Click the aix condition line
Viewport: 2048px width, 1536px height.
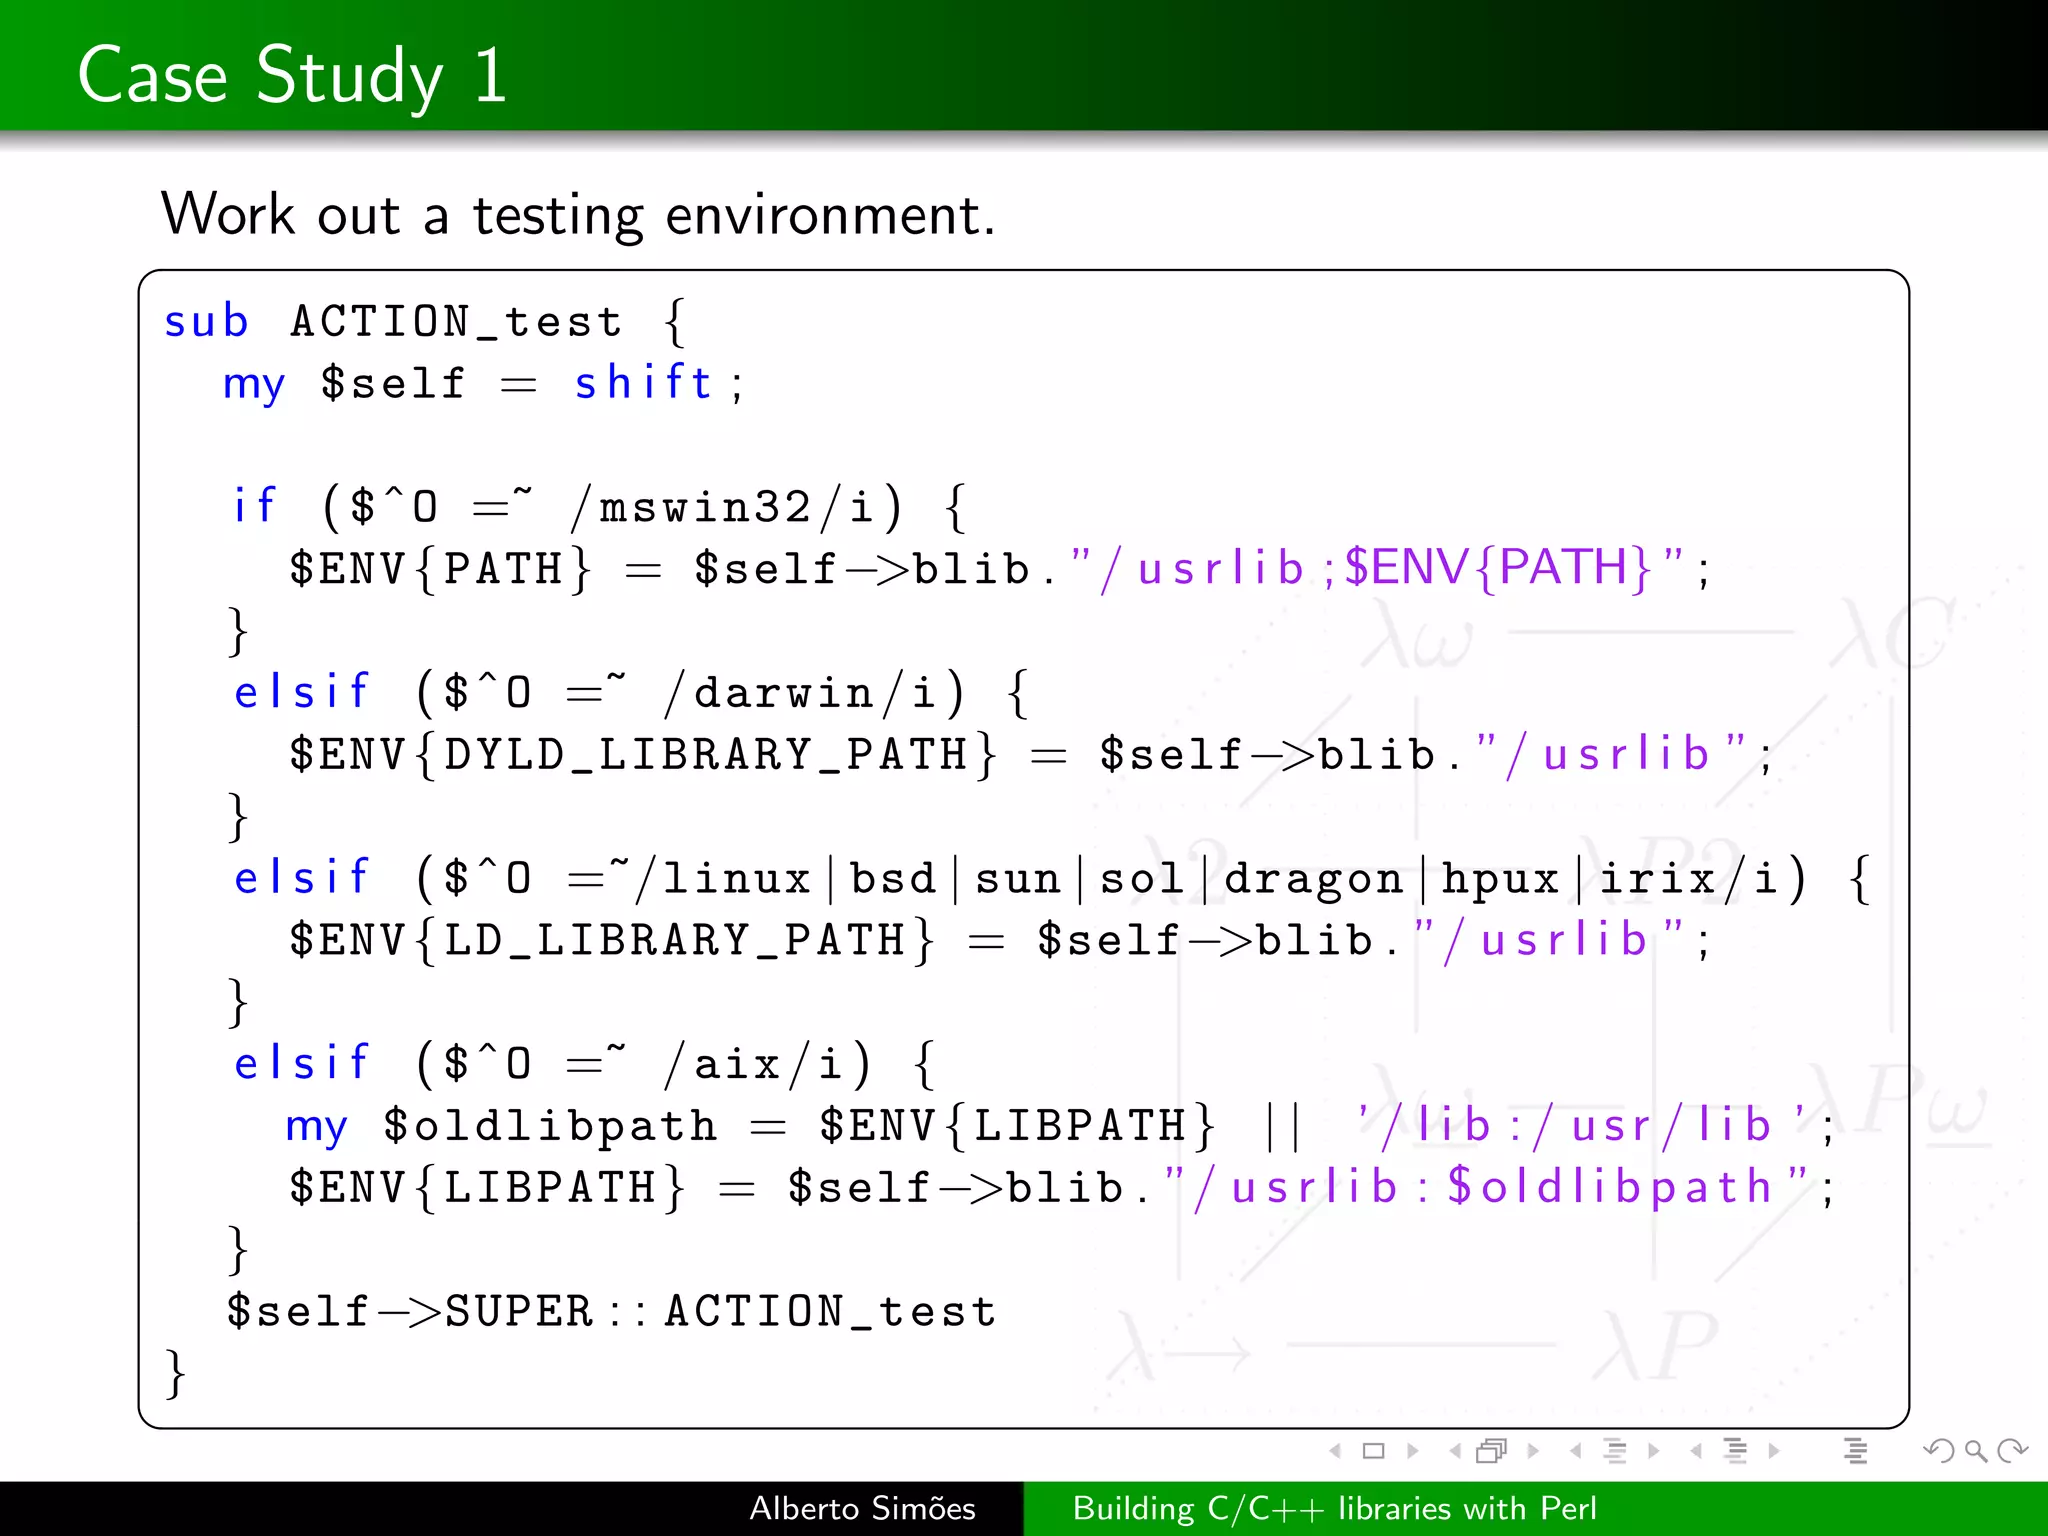coord(585,1063)
